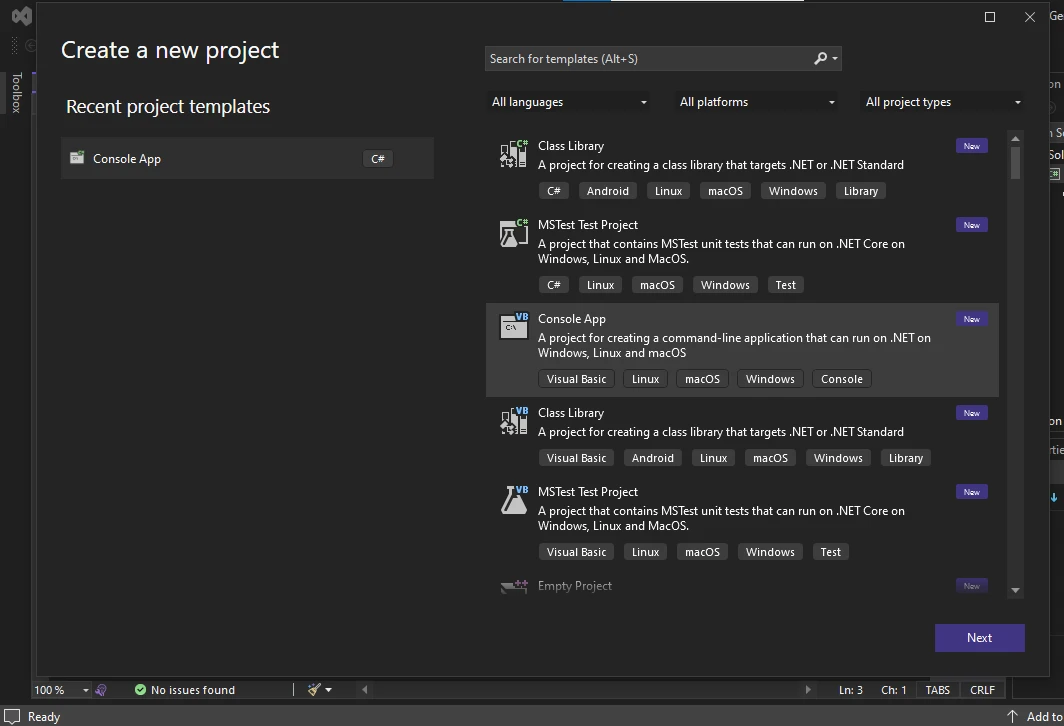Click the CRLF line ending indicator

(x=982, y=690)
